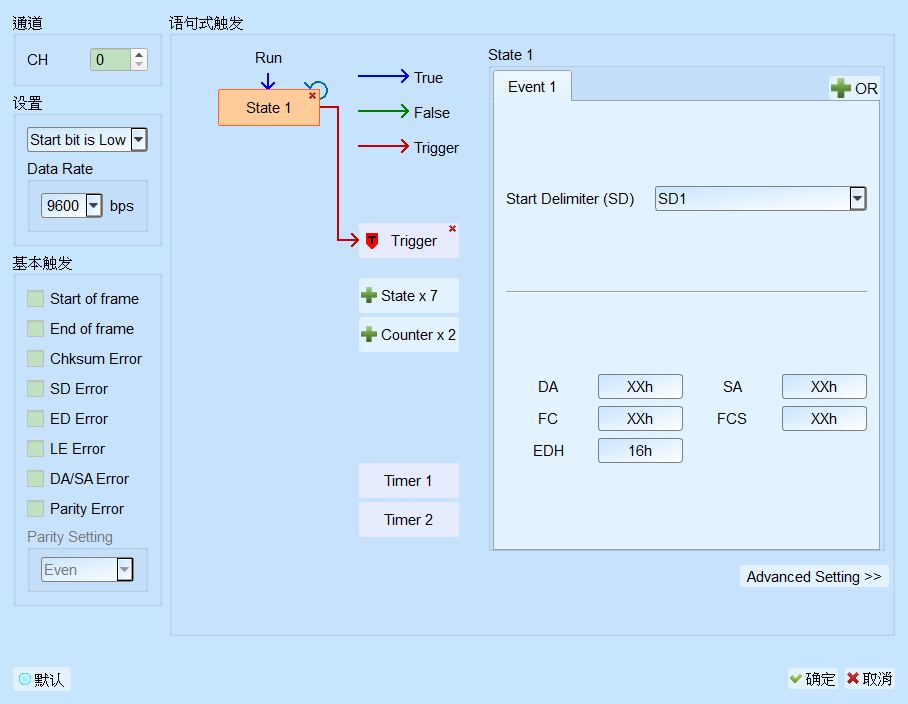The width and height of the screenshot is (908, 704).
Task: Click the State x 7 label
Action: pos(409,296)
